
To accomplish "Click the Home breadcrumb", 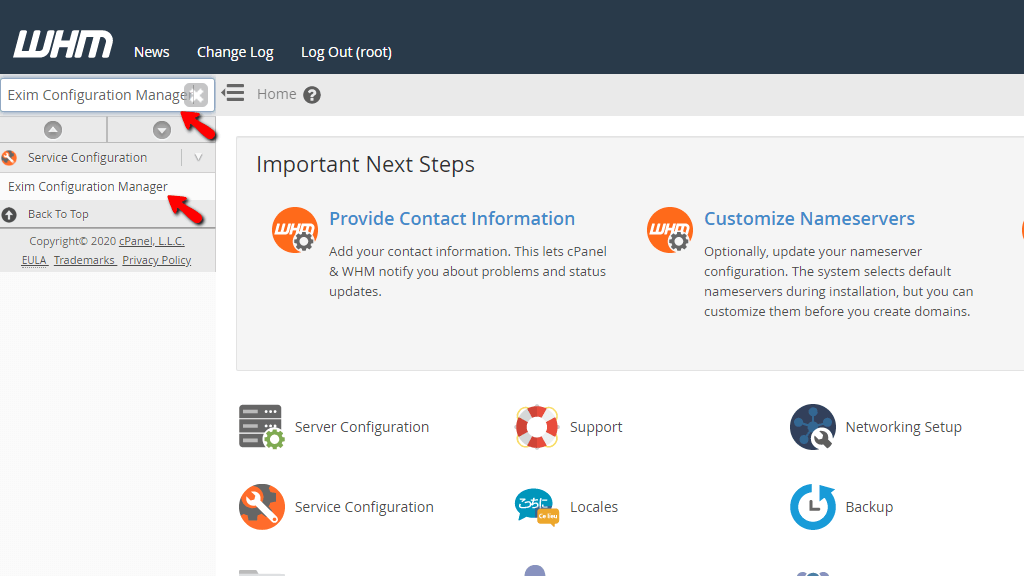I will (x=276, y=94).
